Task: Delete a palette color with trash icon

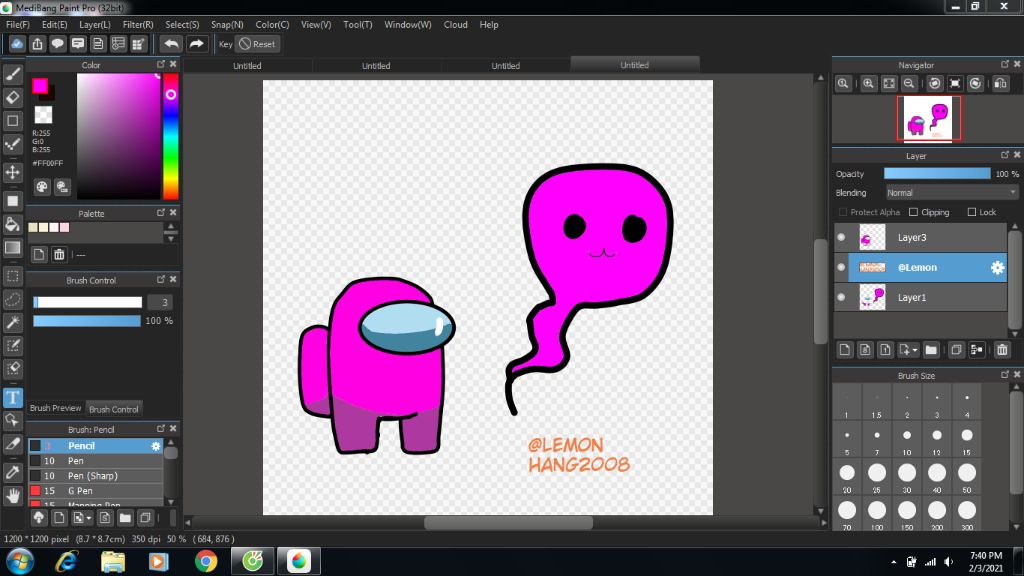Action: (x=59, y=255)
